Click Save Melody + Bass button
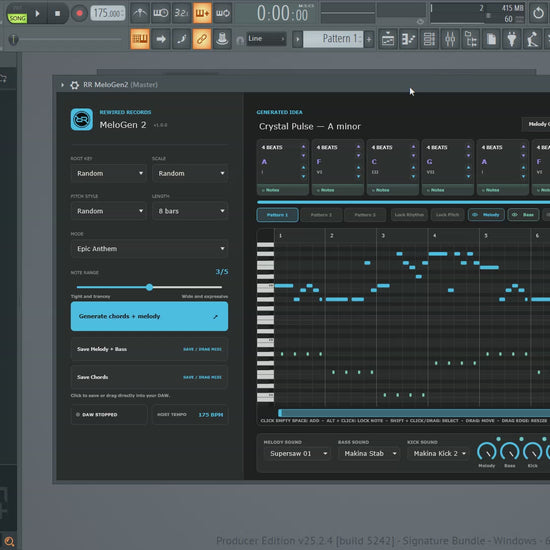The width and height of the screenshot is (550, 550). [x=149, y=349]
